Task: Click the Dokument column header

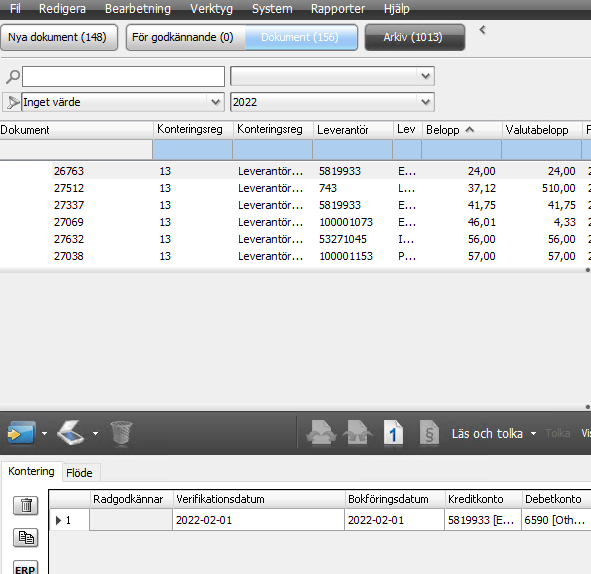Action: pyautogui.click(x=76, y=130)
